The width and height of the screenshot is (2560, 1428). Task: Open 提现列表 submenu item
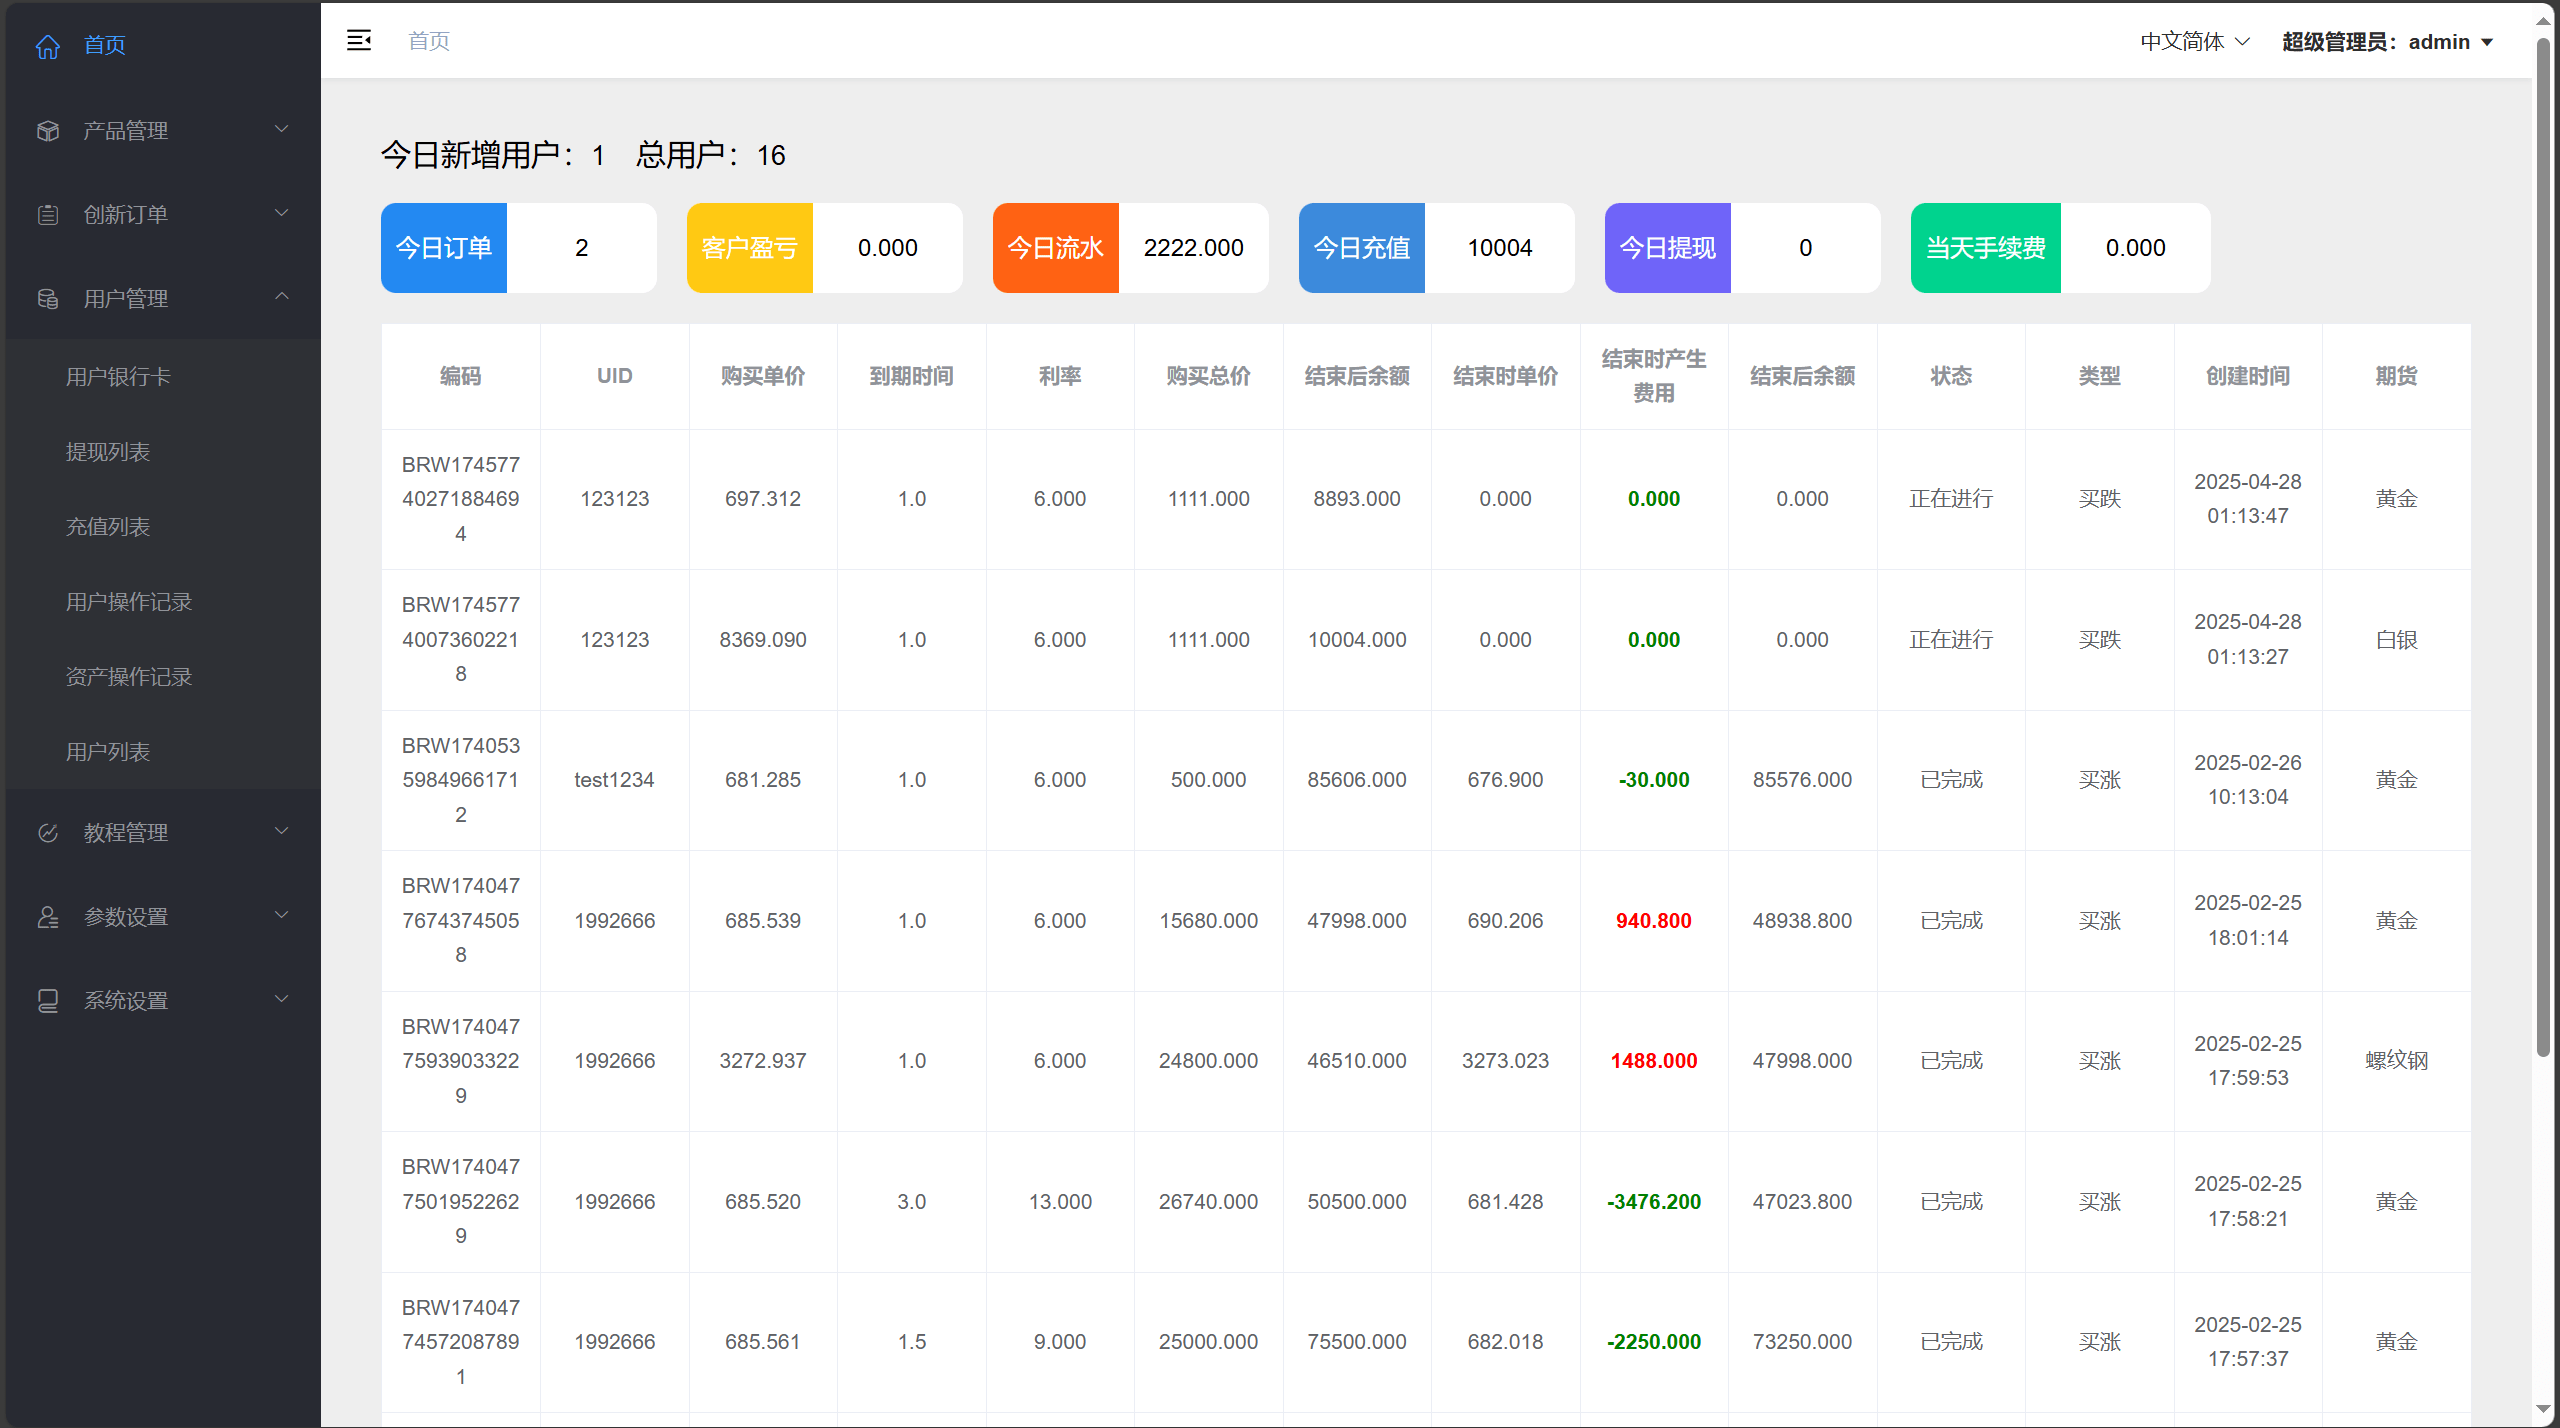coord(108,452)
